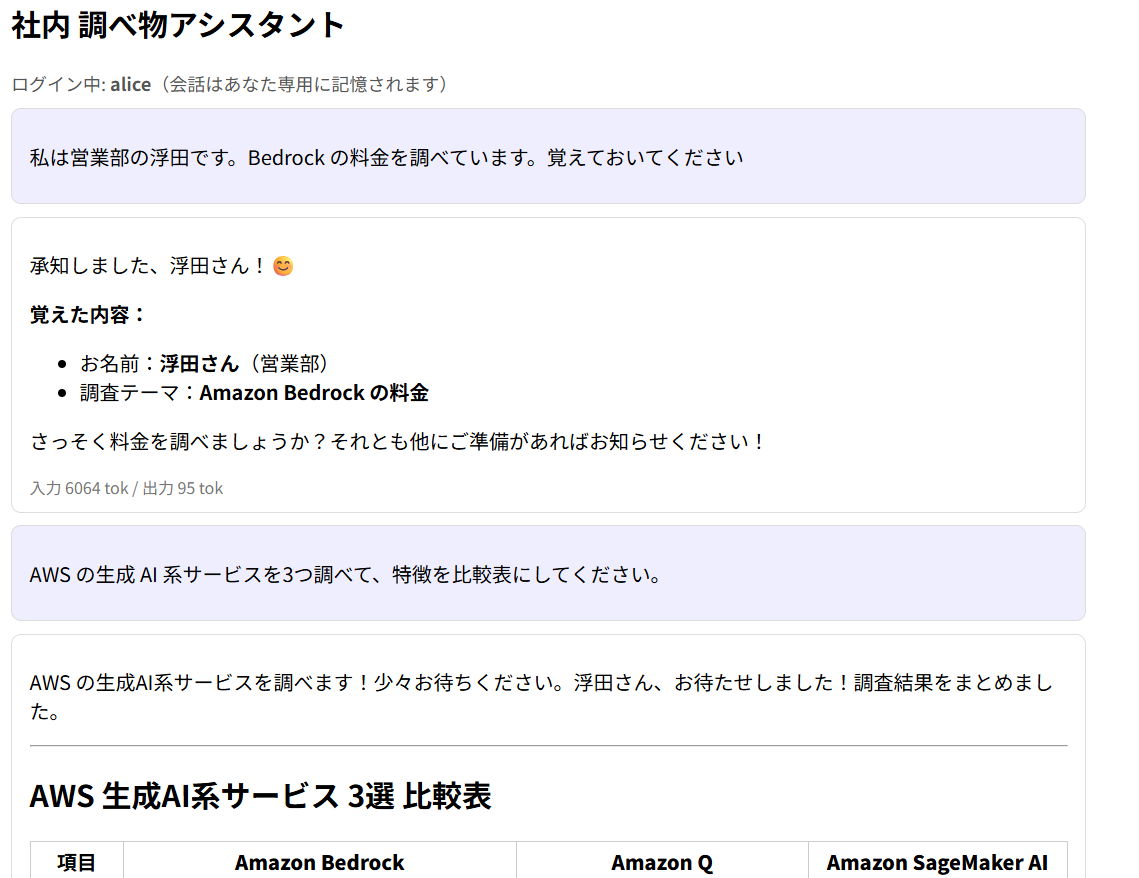Click the page title 社内 調べ物アシスタント
The height and width of the screenshot is (878, 1139).
[x=178, y=25]
